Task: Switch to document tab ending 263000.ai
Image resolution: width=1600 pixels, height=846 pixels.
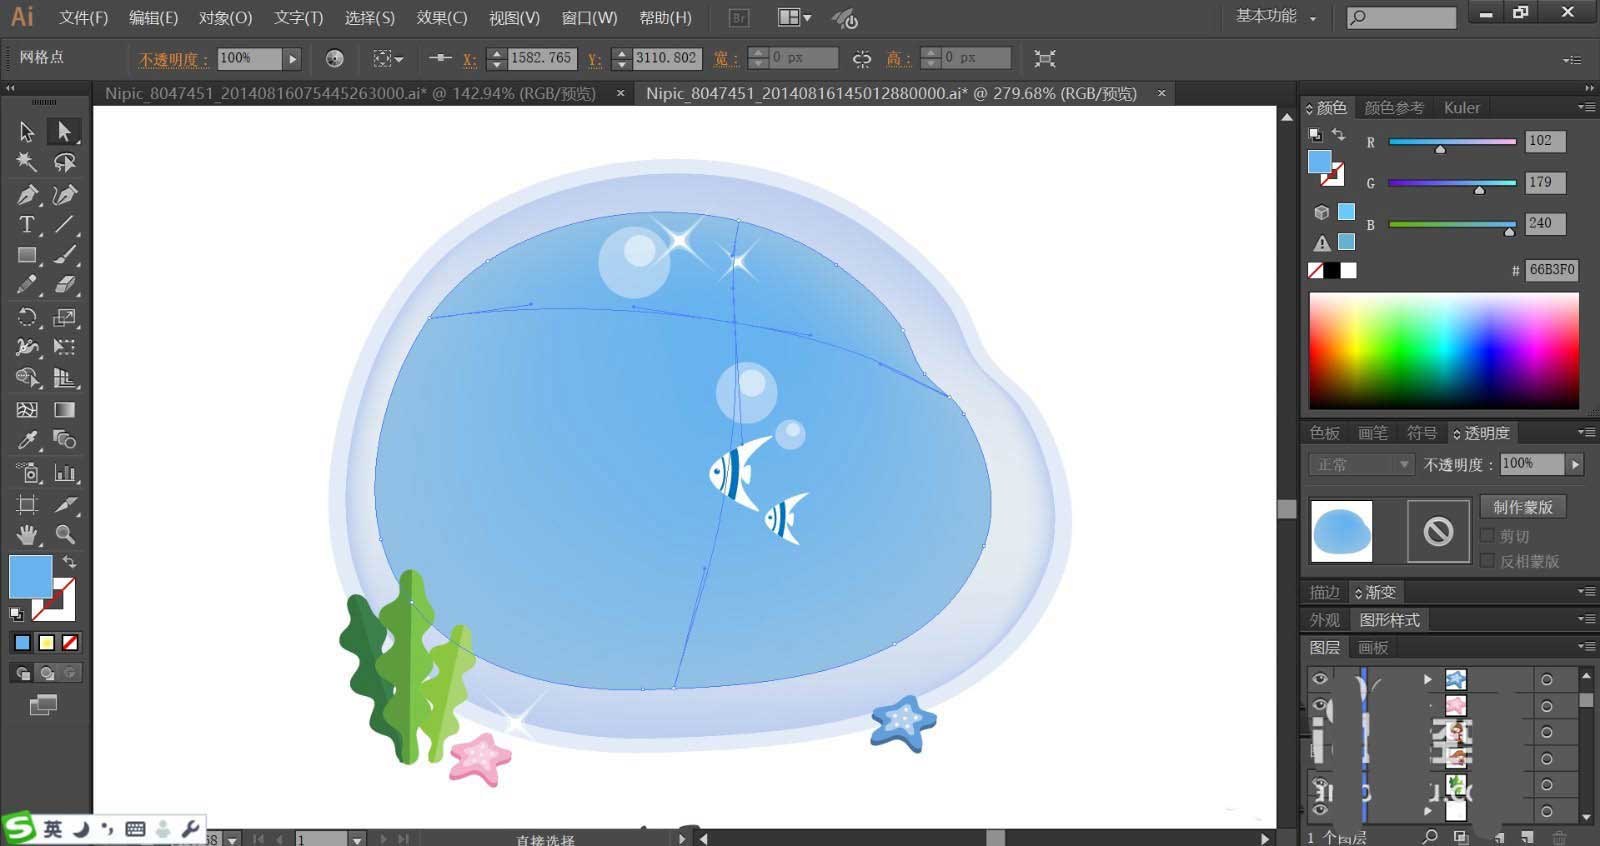Action: pyautogui.click(x=350, y=93)
